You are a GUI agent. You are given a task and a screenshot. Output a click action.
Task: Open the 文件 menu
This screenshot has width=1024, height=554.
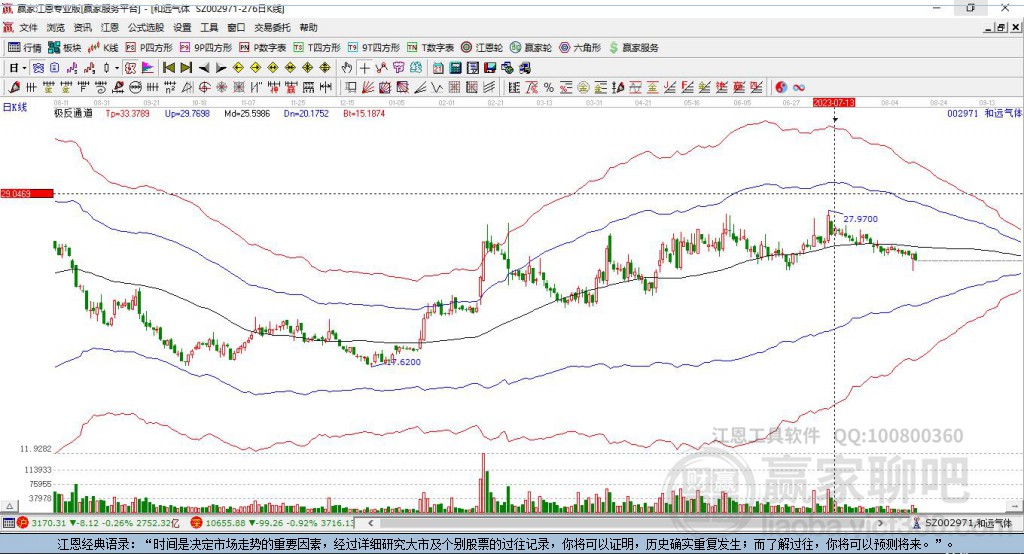28,27
